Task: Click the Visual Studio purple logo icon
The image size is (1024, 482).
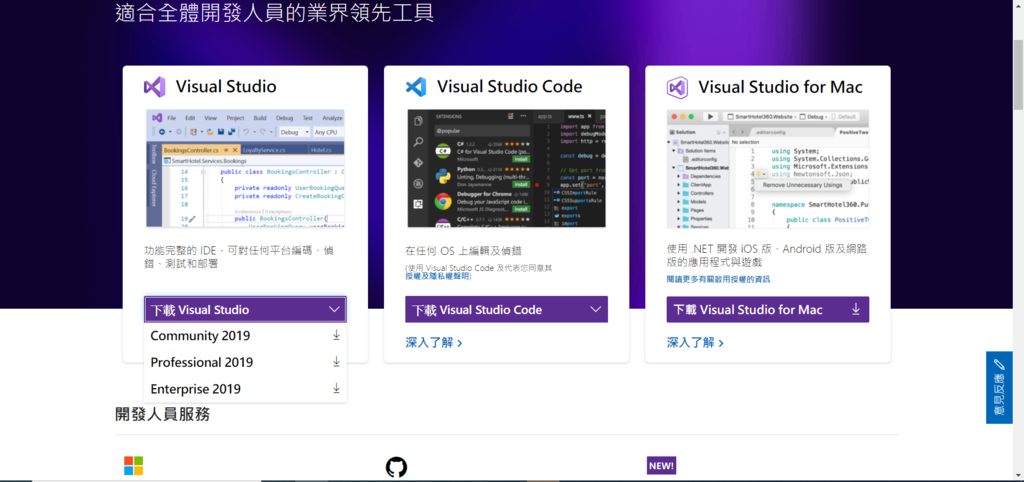Action: click(155, 87)
